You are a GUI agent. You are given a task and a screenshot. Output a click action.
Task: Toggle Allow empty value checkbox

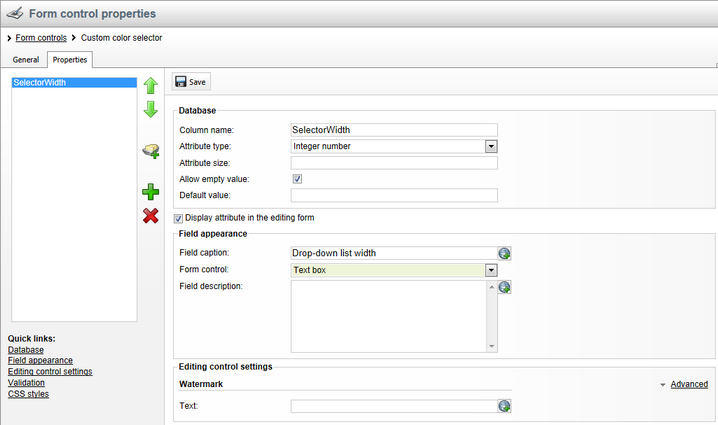click(297, 179)
